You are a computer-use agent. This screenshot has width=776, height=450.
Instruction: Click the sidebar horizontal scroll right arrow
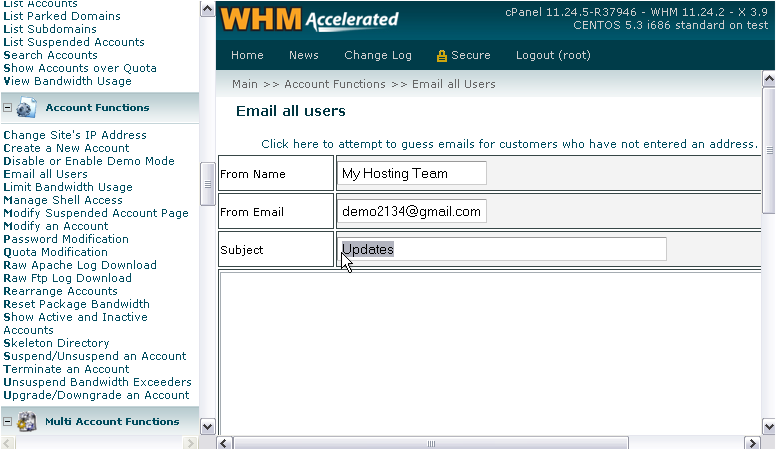(x=191, y=443)
